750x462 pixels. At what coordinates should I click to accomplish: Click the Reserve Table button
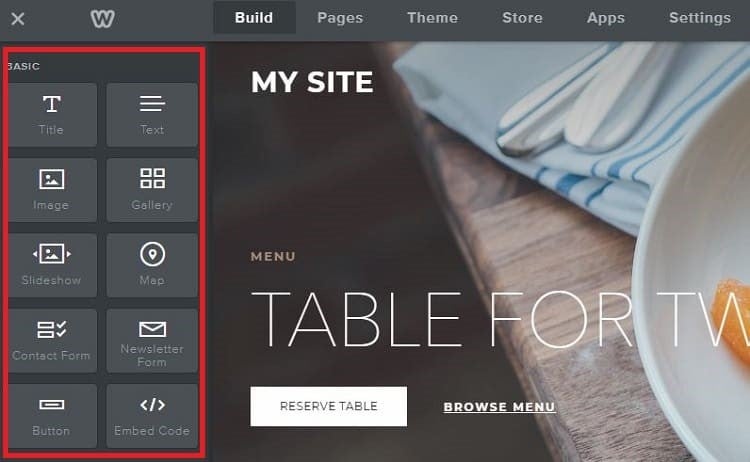pyautogui.click(x=329, y=406)
